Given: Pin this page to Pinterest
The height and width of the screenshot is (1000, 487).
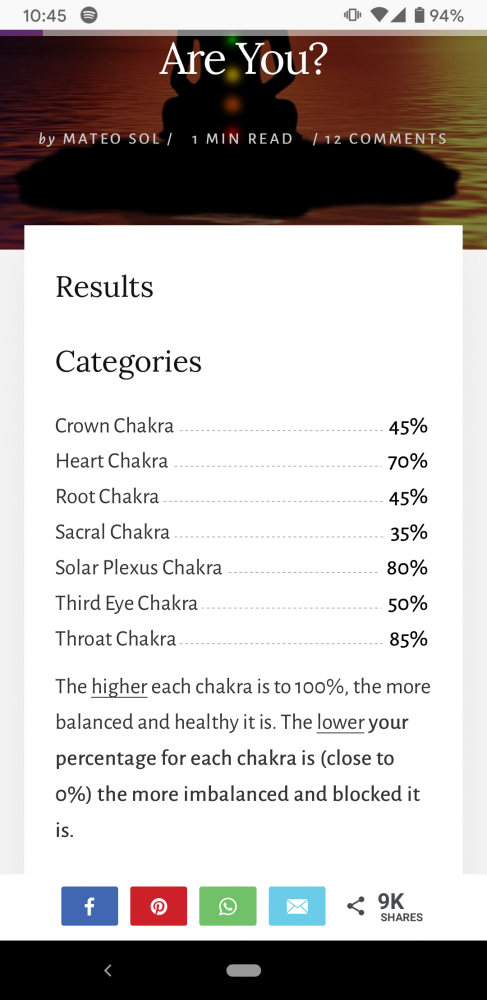Looking at the screenshot, I should pyautogui.click(x=159, y=906).
